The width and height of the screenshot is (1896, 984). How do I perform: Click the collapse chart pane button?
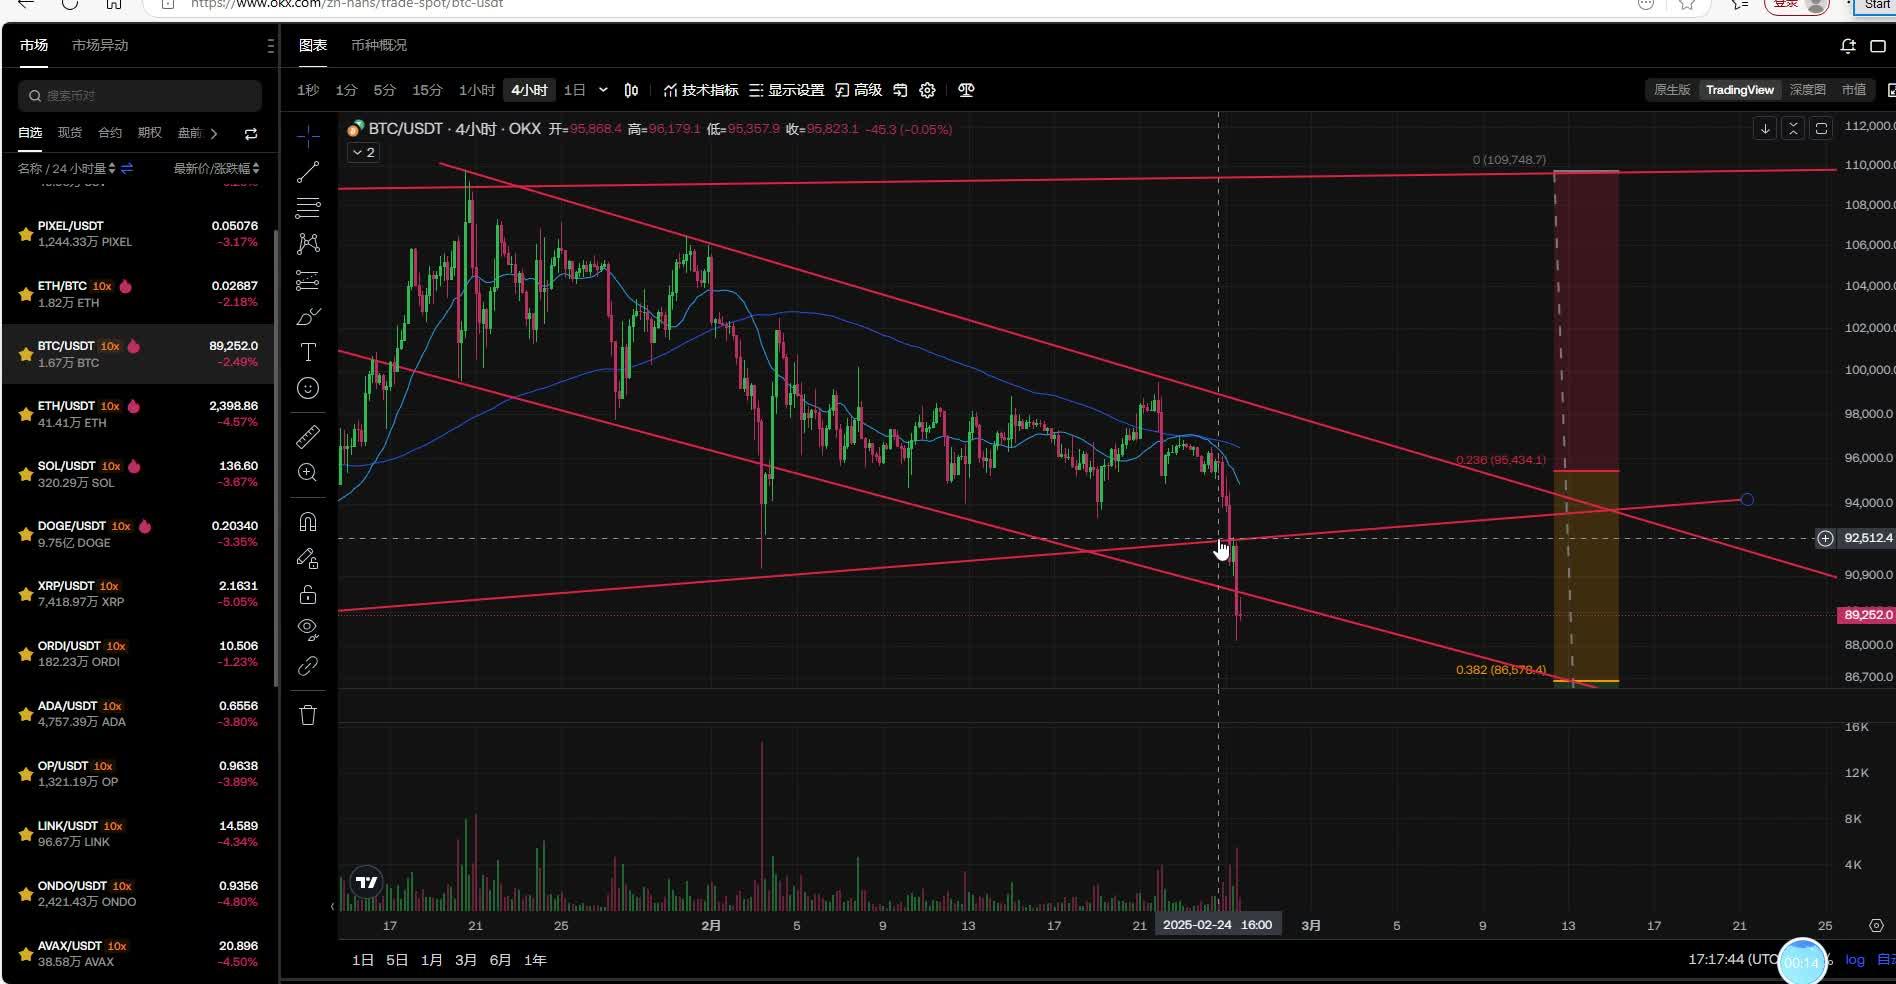(x=1793, y=128)
